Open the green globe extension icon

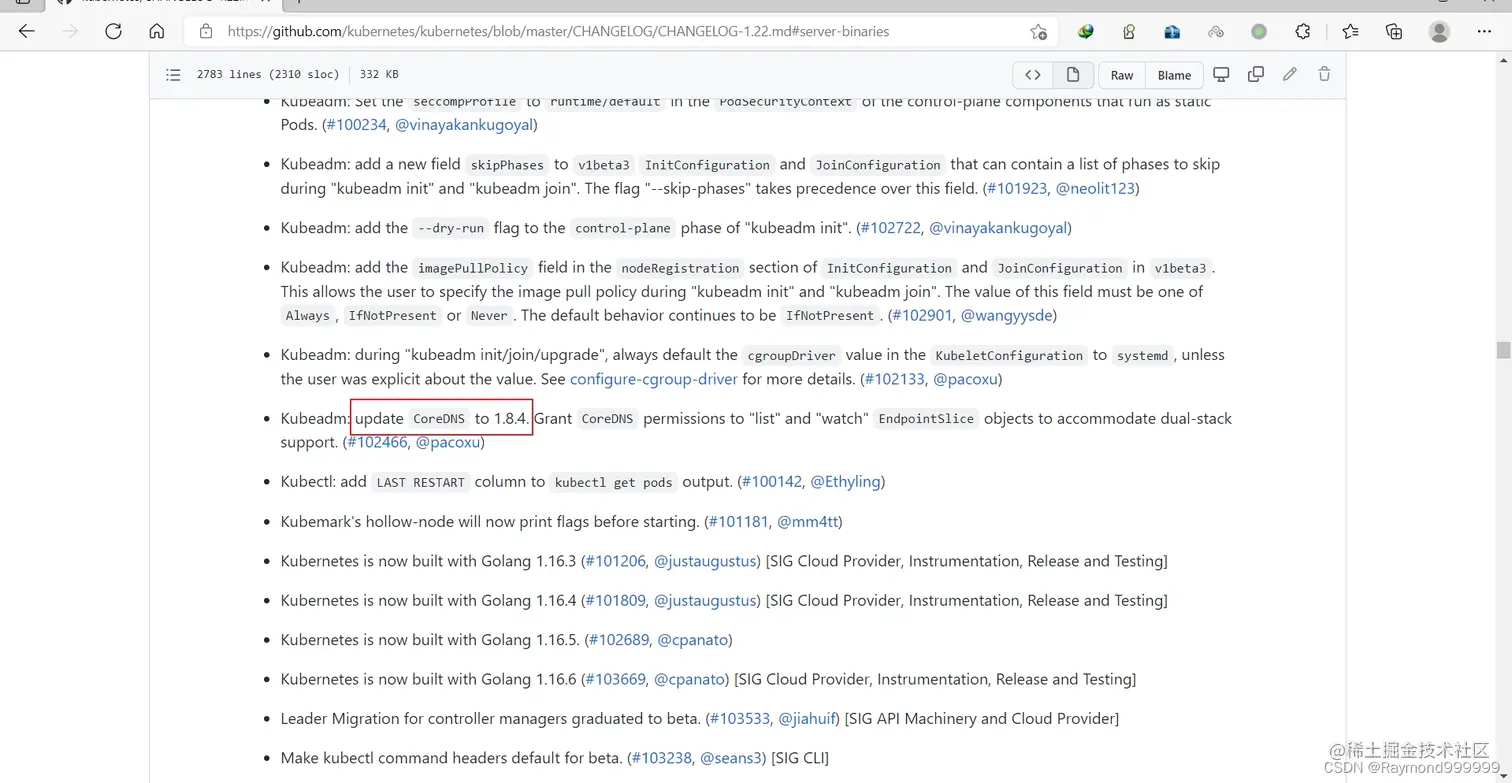click(x=1085, y=31)
